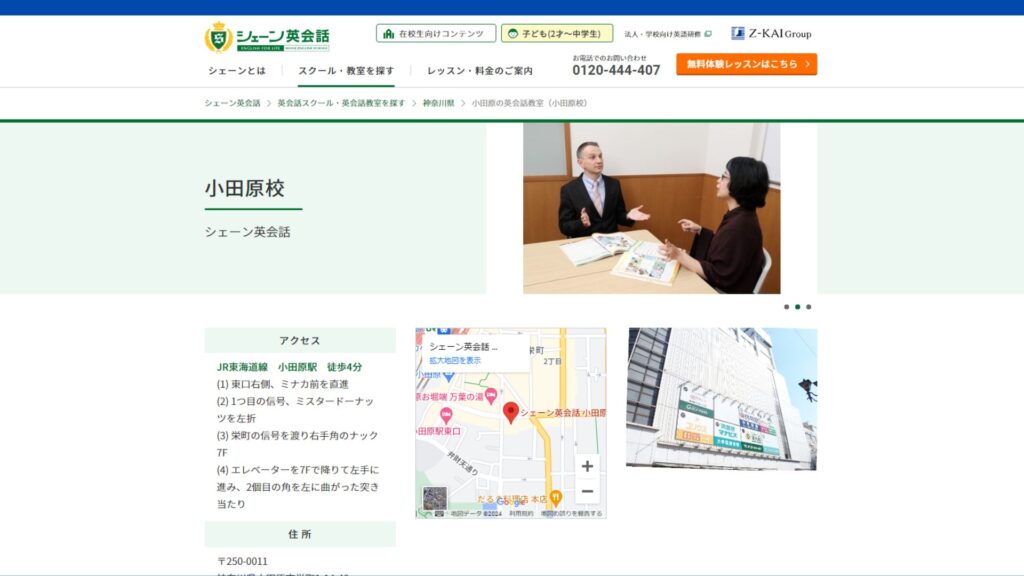This screenshot has width=1024, height=576.
Task: Click 地図の誤りを報告する map link
Action: [x=571, y=514]
